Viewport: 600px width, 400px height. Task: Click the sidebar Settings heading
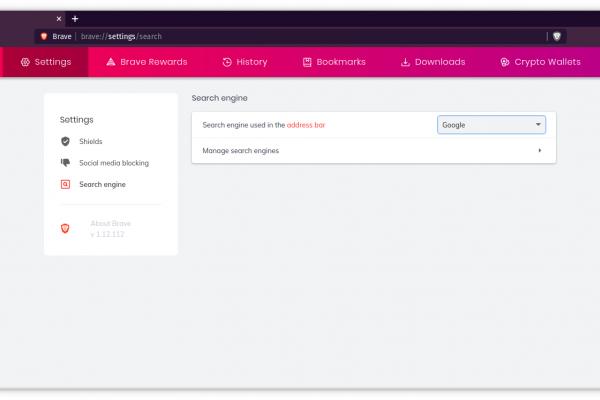coord(77,120)
